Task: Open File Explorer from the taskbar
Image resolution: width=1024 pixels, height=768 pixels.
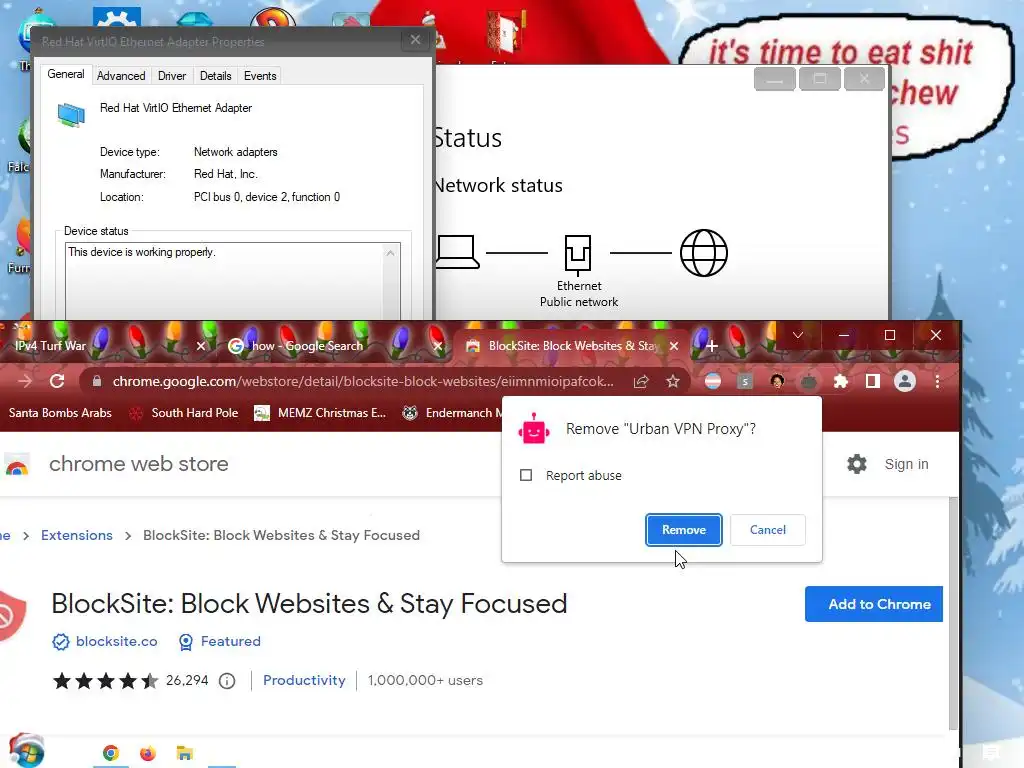Action: click(x=184, y=754)
